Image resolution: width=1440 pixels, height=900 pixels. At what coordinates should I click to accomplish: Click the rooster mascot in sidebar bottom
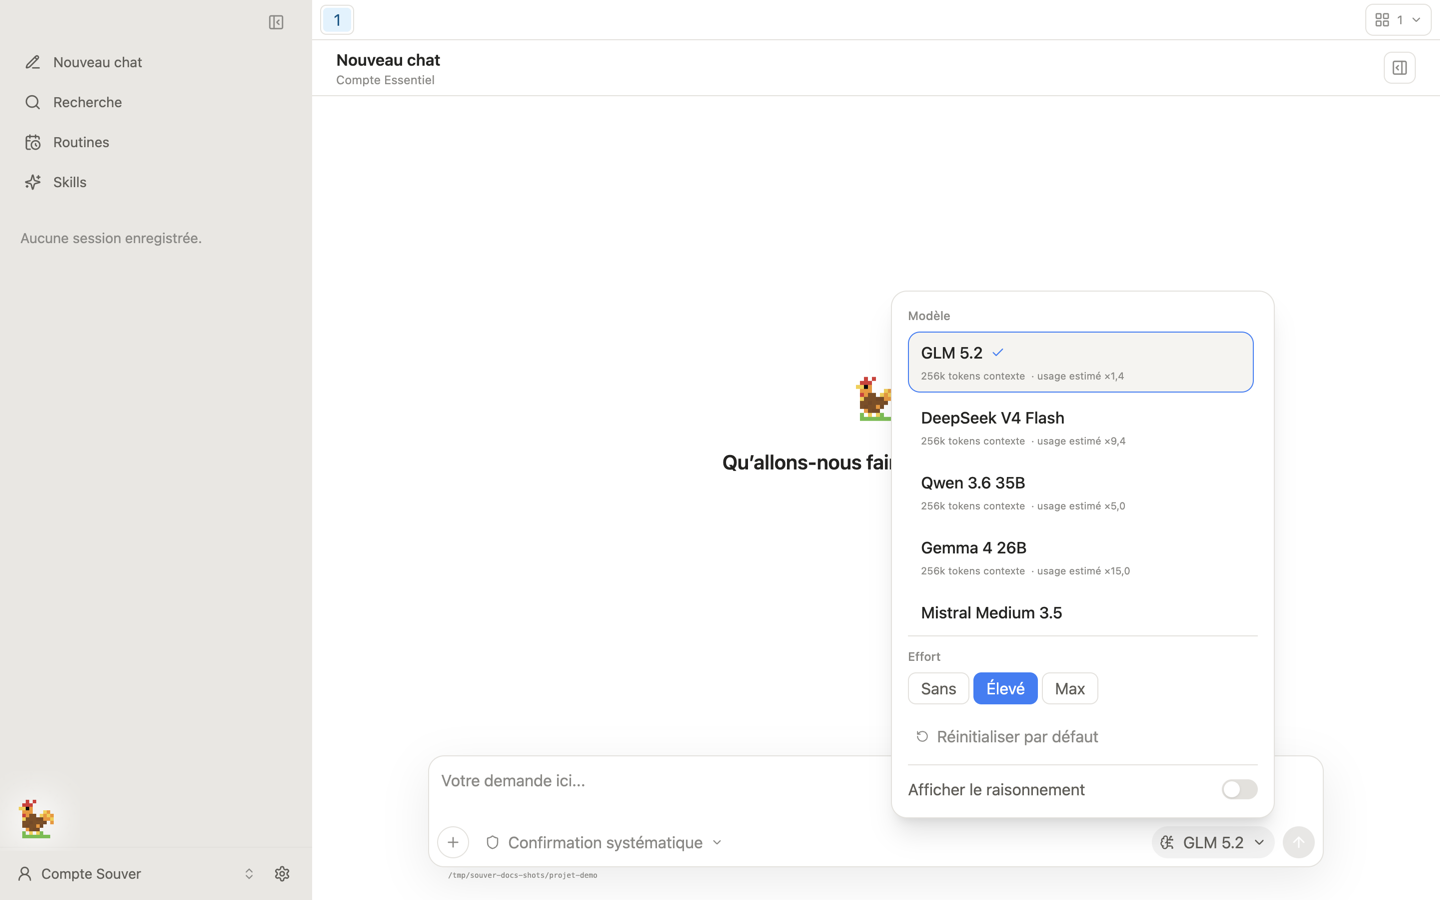(x=37, y=819)
